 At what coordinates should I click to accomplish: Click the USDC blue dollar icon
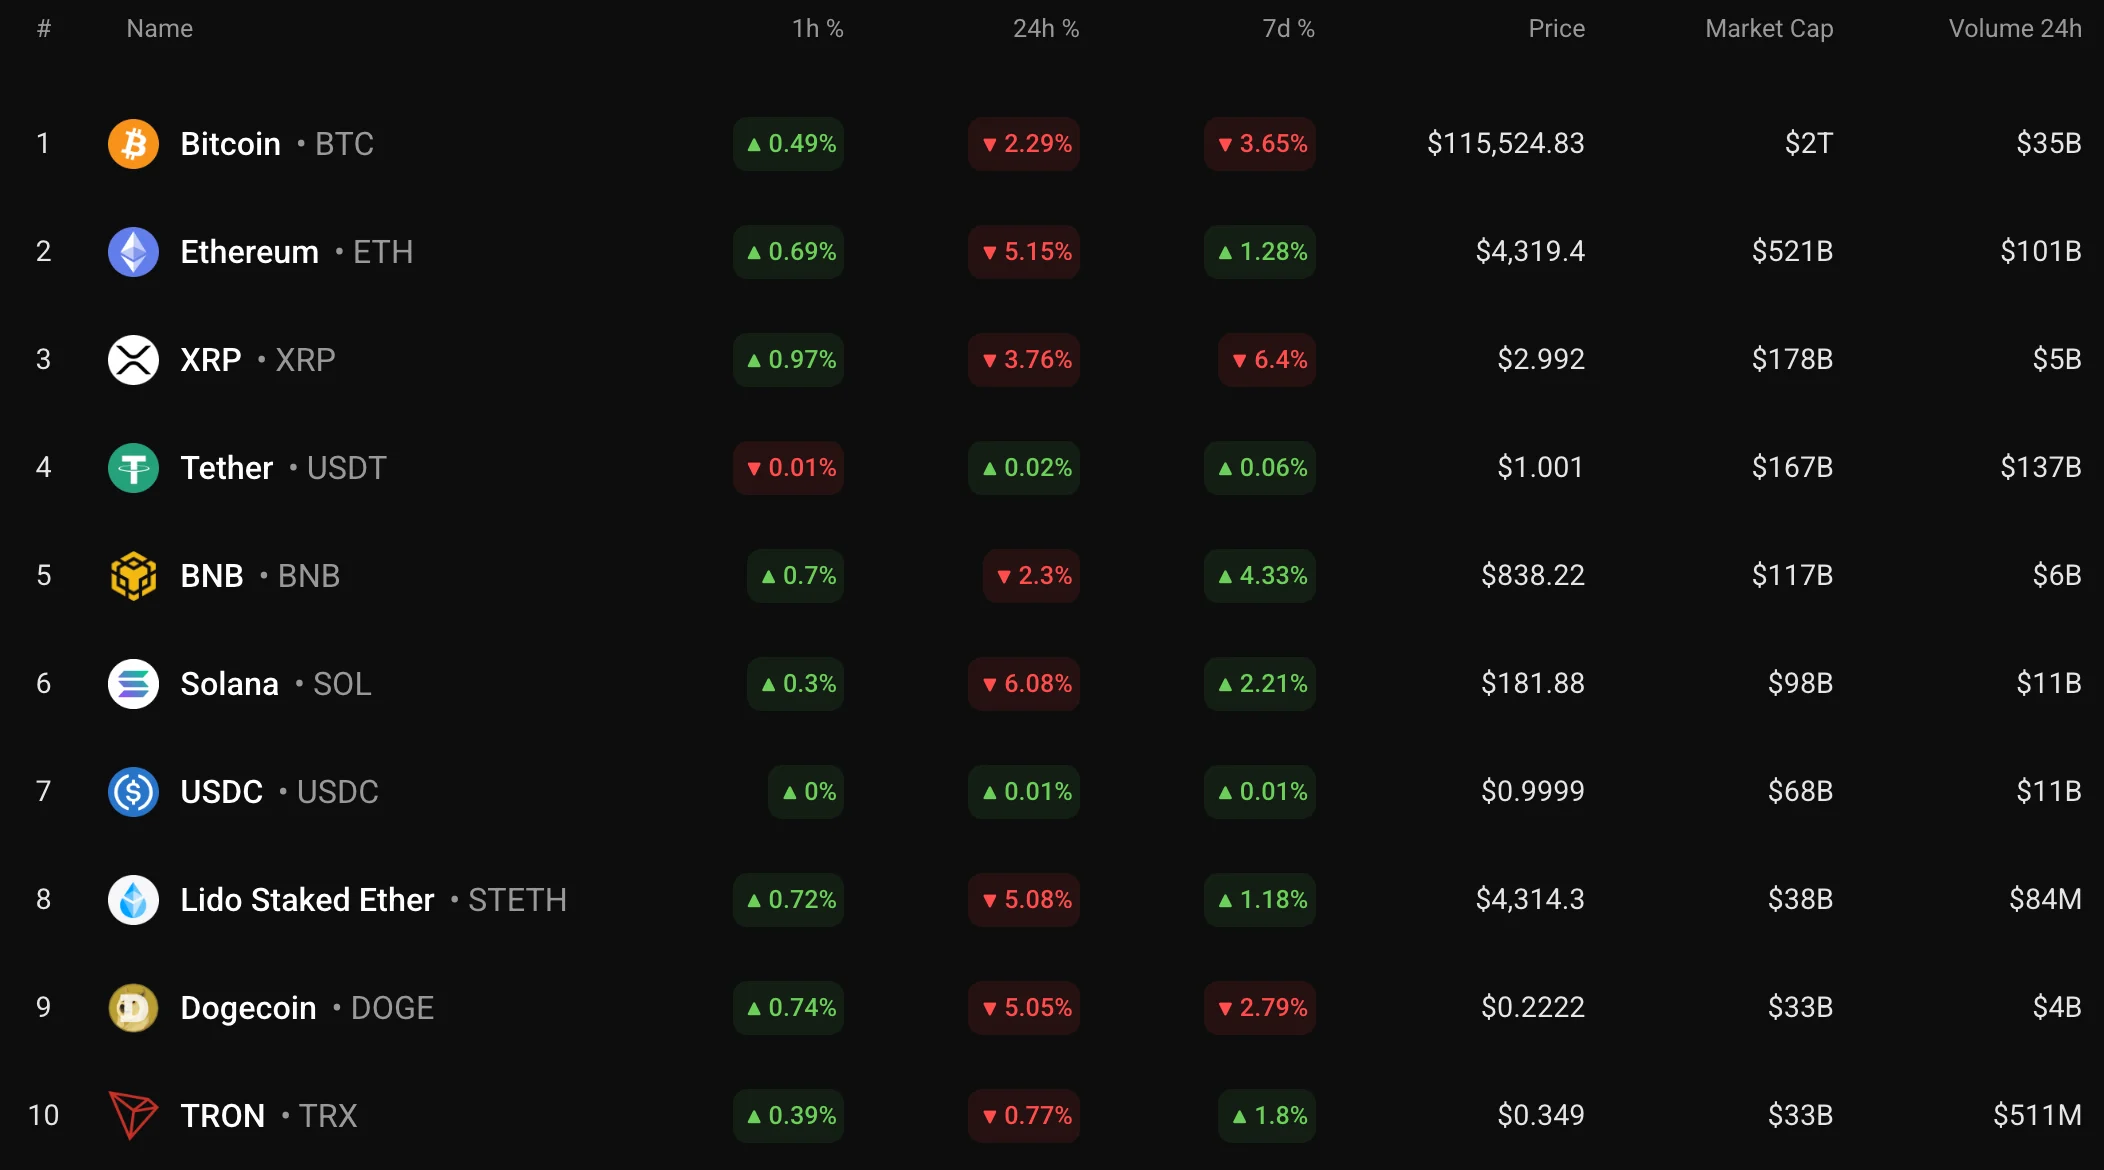click(133, 792)
